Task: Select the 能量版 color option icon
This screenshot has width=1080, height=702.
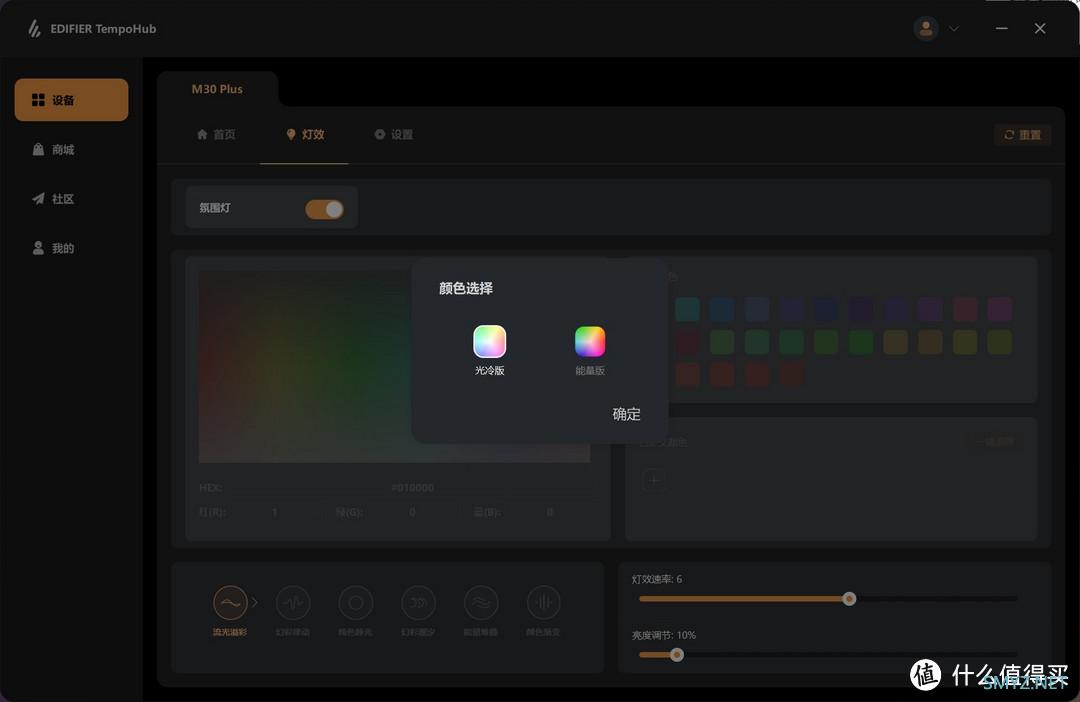Action: [590, 342]
